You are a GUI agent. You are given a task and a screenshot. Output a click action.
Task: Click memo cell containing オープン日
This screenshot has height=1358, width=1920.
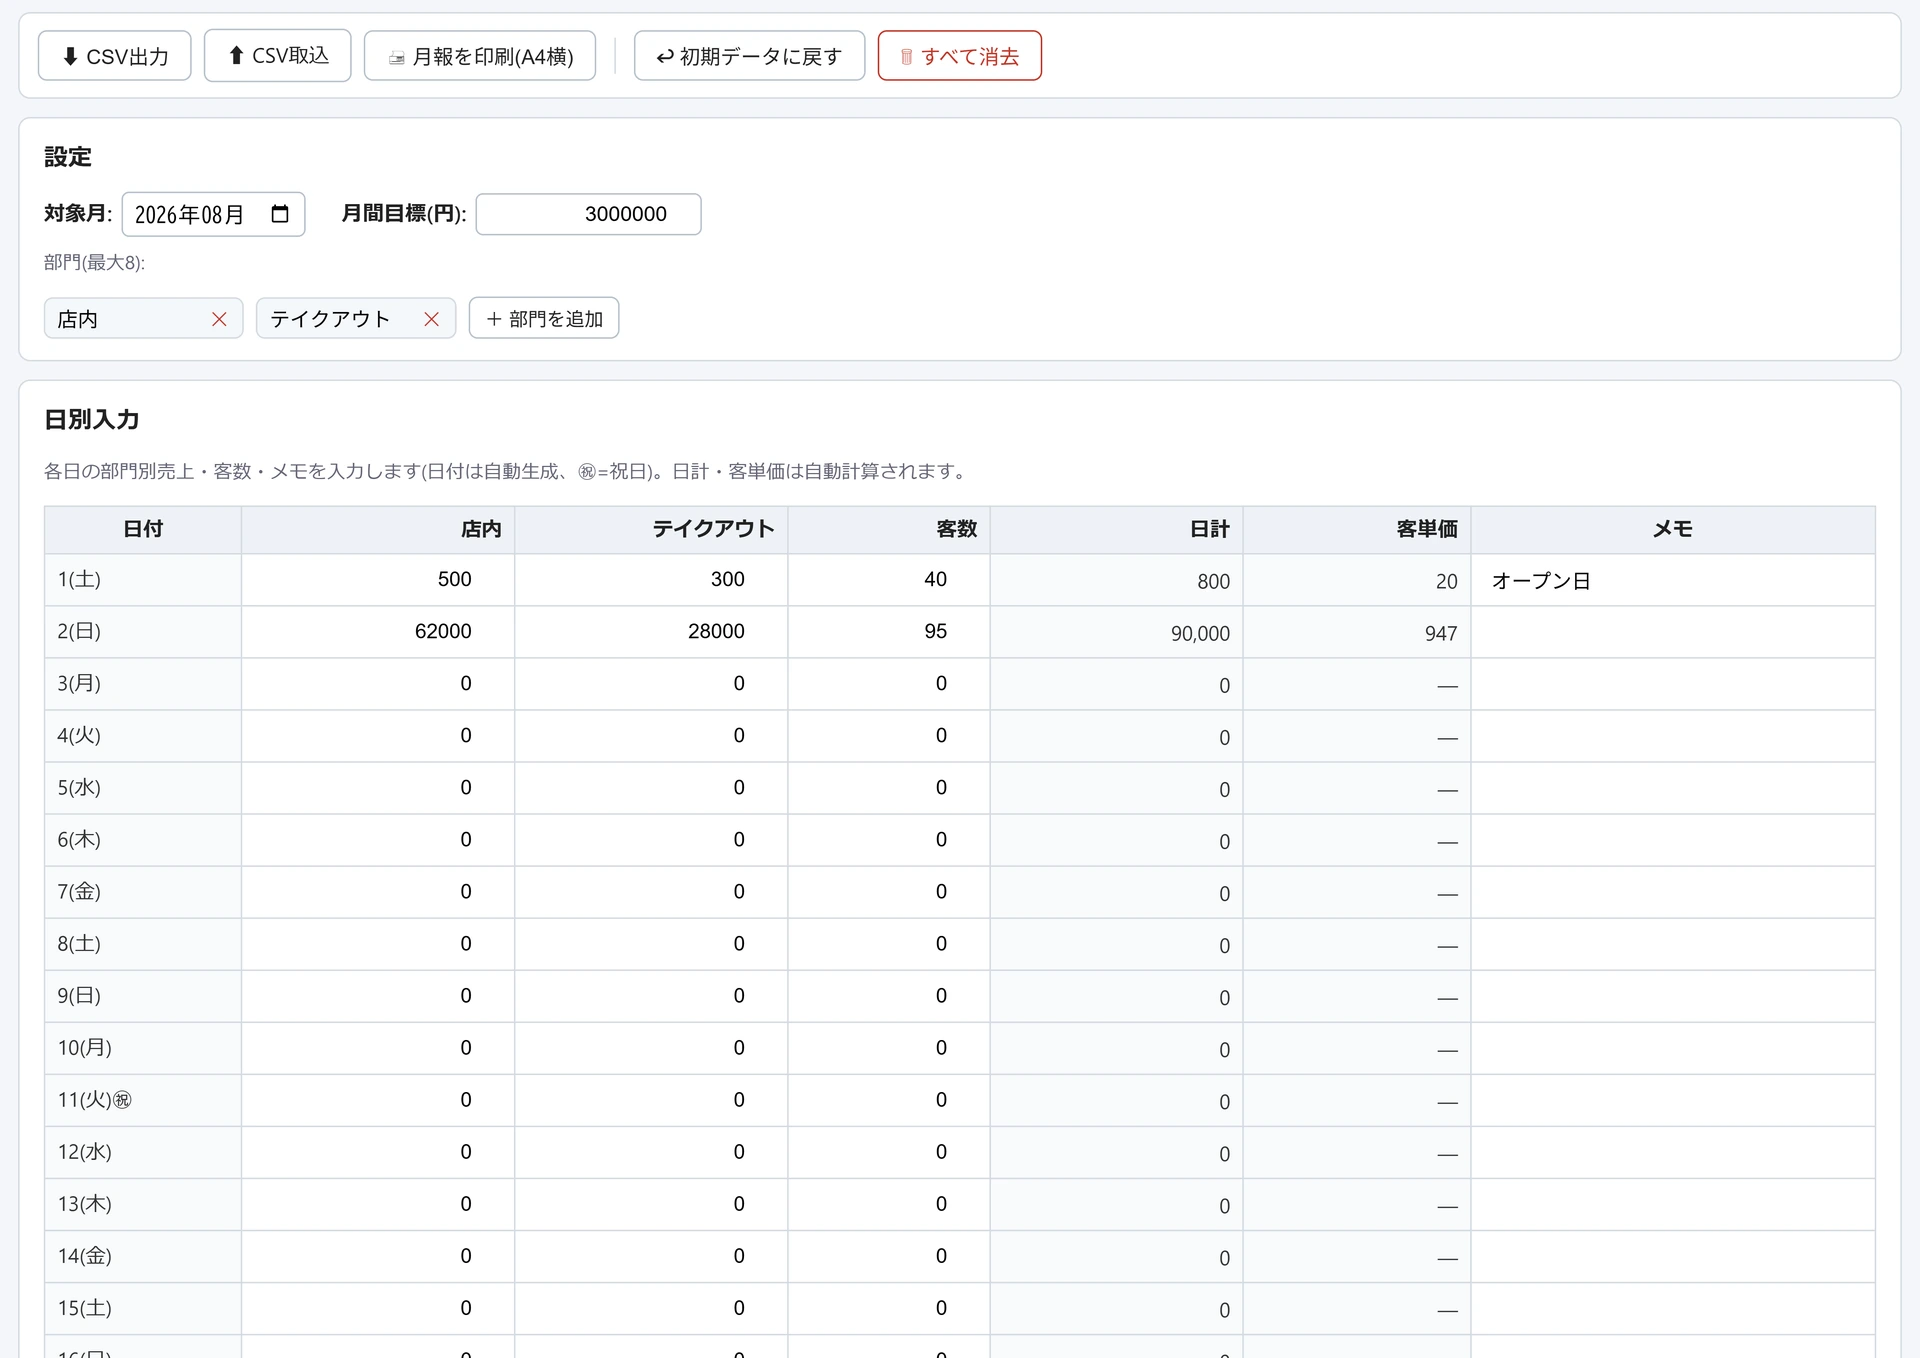(x=1673, y=580)
